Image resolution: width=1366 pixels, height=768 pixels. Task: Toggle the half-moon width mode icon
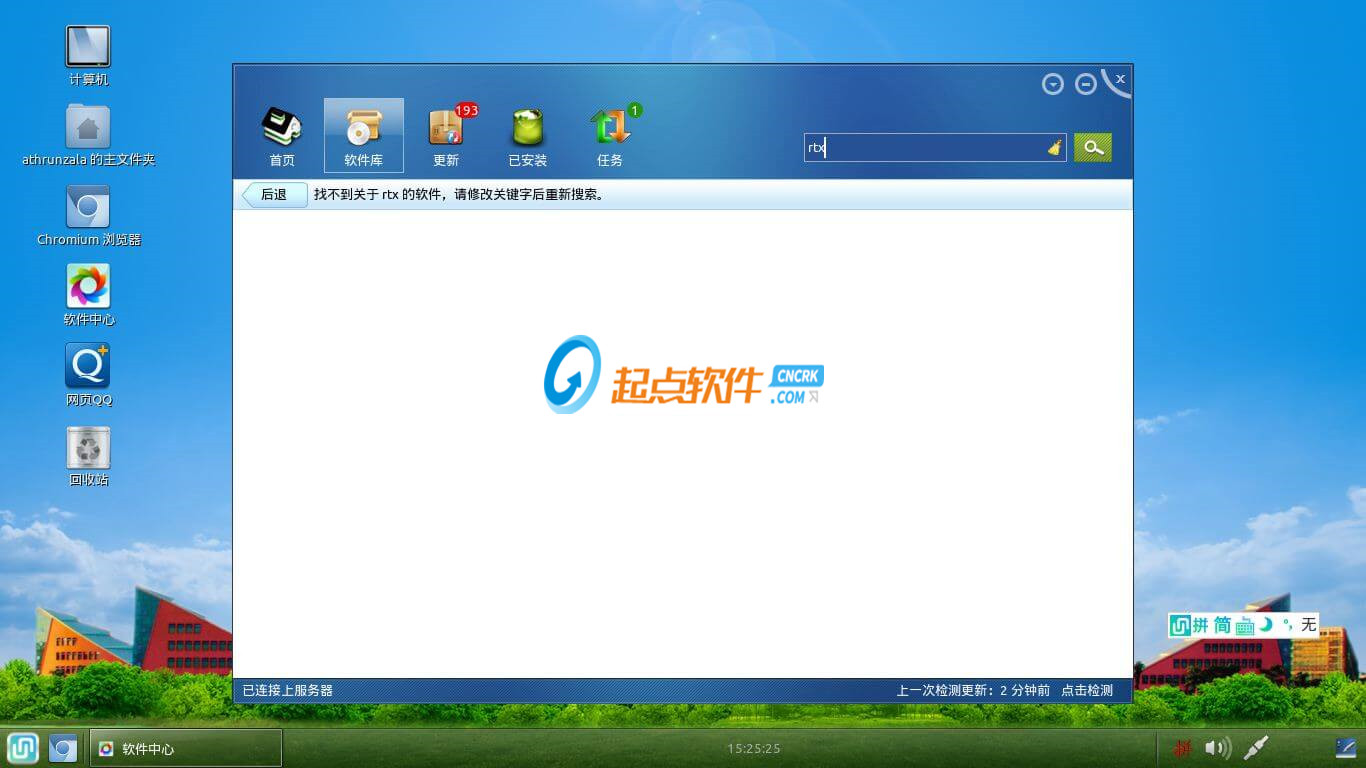tap(1266, 625)
